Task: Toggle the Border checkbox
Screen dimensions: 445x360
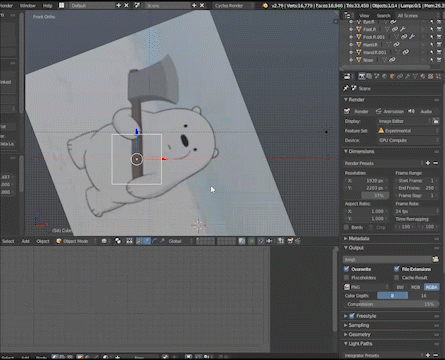Action: [x=346, y=227]
